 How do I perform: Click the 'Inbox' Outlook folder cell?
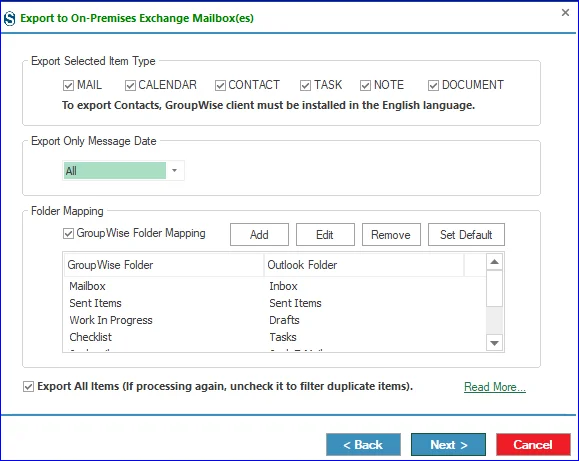[x=283, y=286]
